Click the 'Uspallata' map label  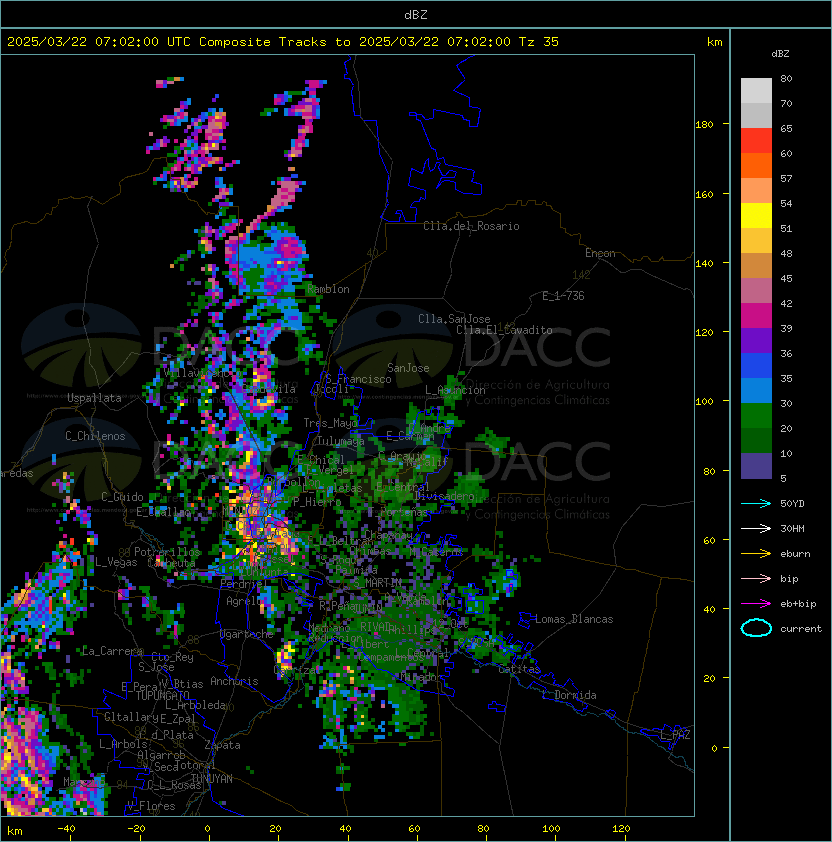(x=94, y=398)
